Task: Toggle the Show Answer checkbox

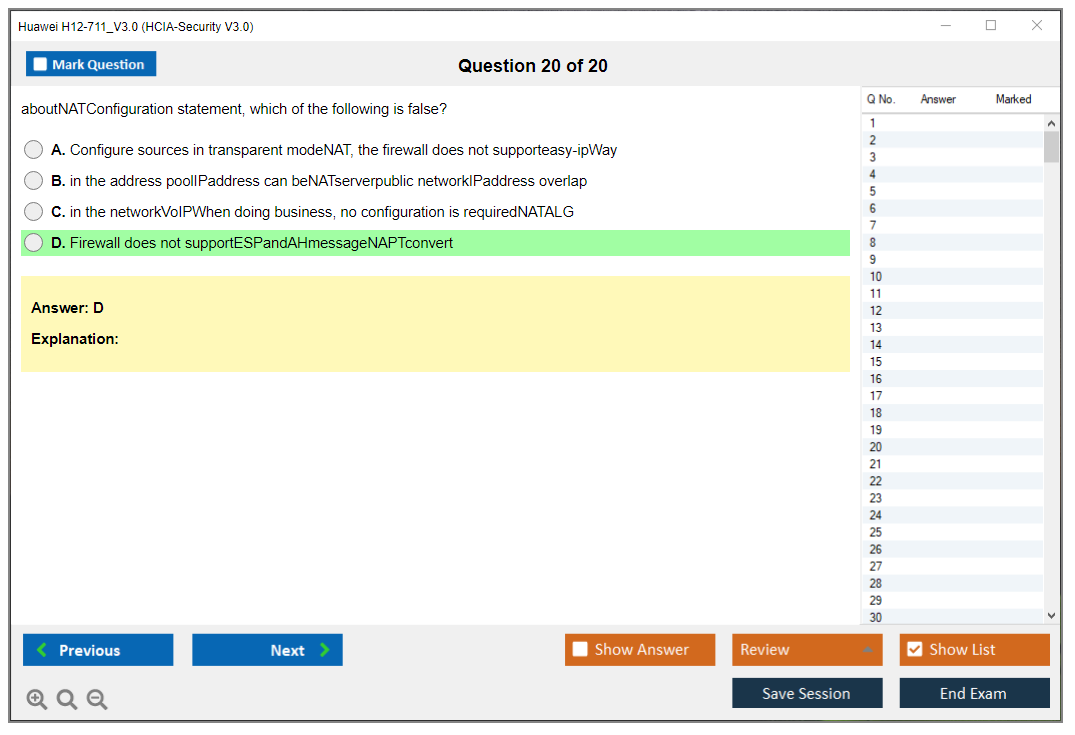Action: (580, 650)
